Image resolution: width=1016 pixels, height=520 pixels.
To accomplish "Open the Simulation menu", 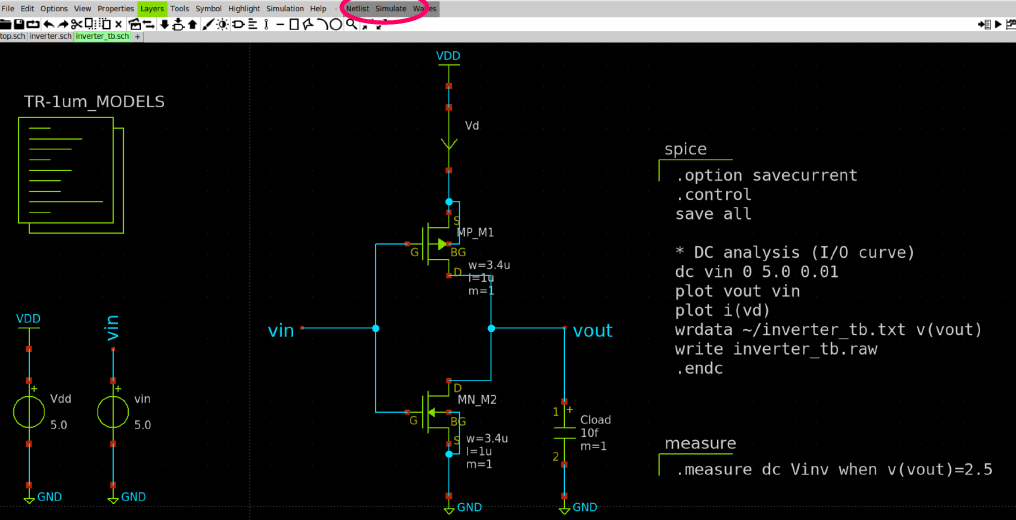I will pos(285,8).
